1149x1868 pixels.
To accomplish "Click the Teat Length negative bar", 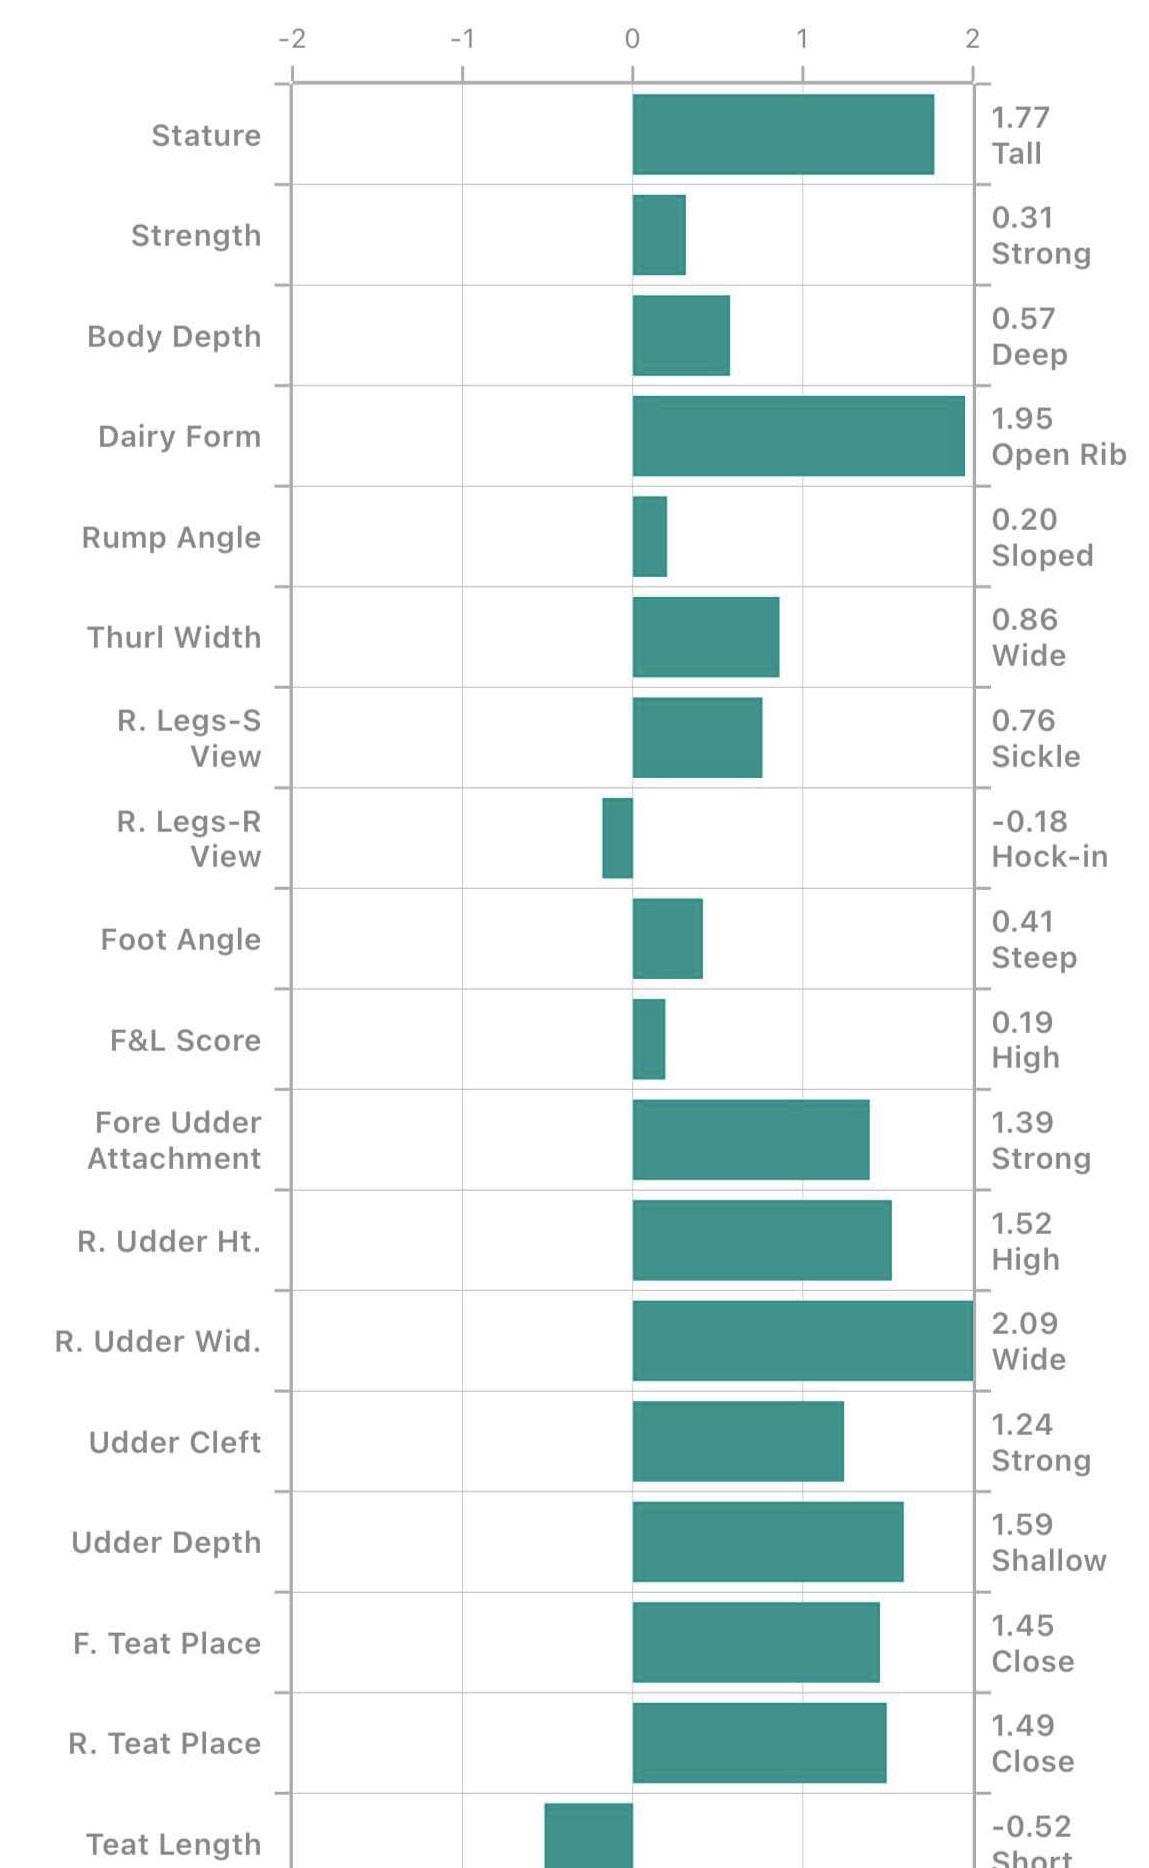I will [x=589, y=1836].
